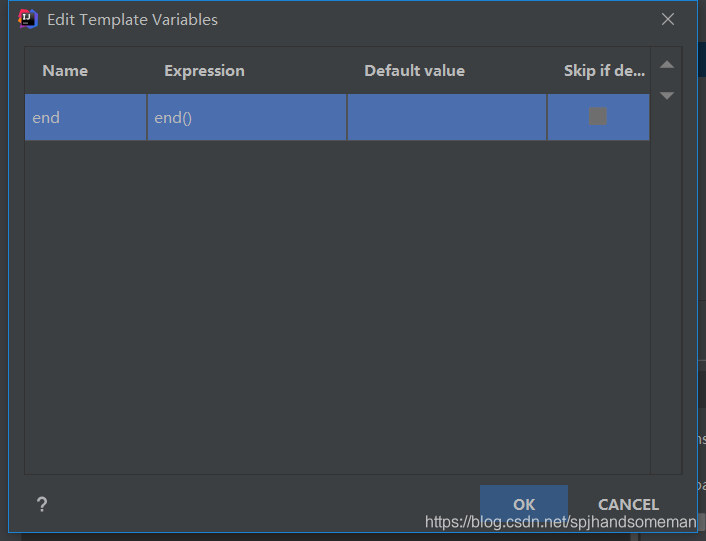Open the end() expression dropdown cell
Image resolution: width=706 pixels, height=541 pixels.
[247, 117]
